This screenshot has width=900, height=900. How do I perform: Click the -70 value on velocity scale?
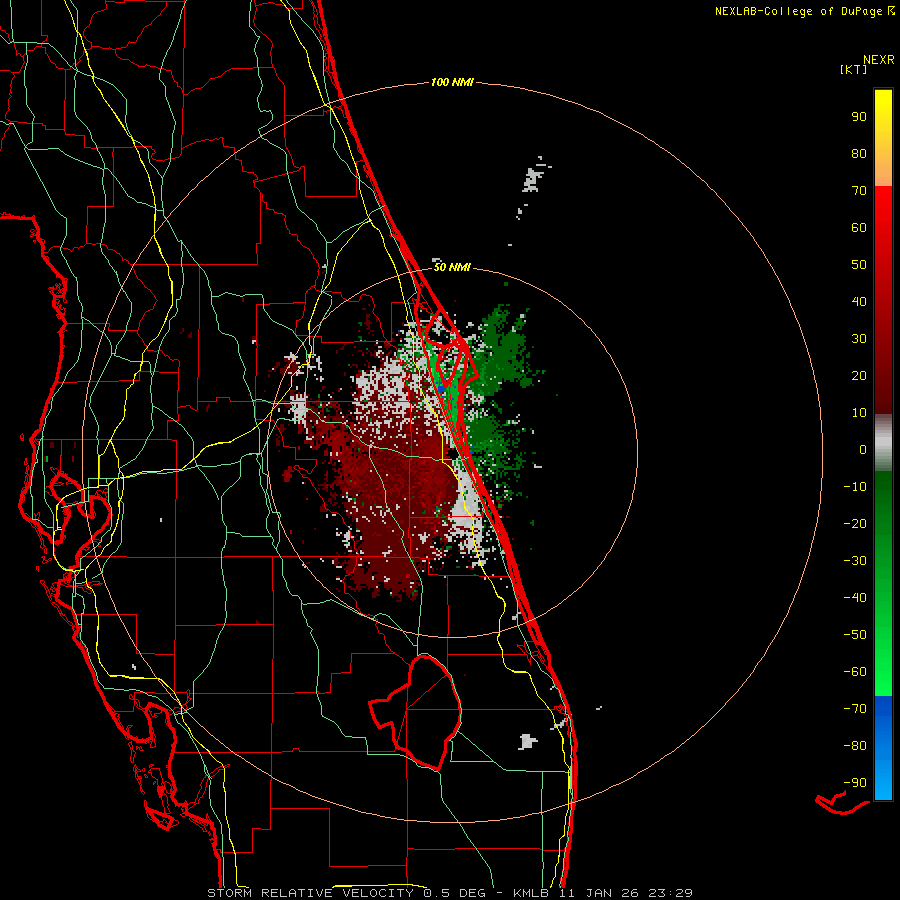click(x=855, y=709)
